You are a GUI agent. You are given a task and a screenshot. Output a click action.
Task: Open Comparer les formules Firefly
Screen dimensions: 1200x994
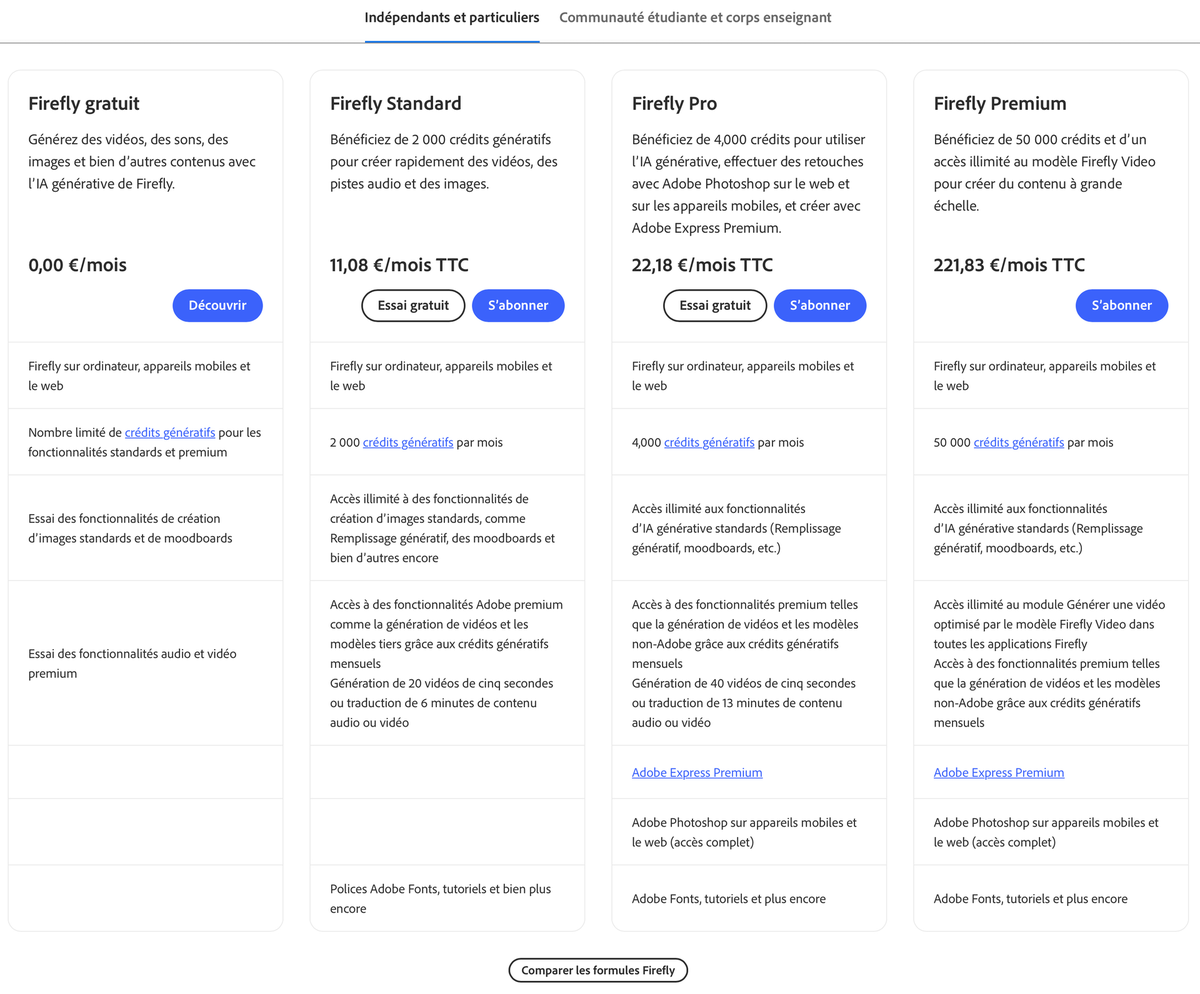click(597, 969)
